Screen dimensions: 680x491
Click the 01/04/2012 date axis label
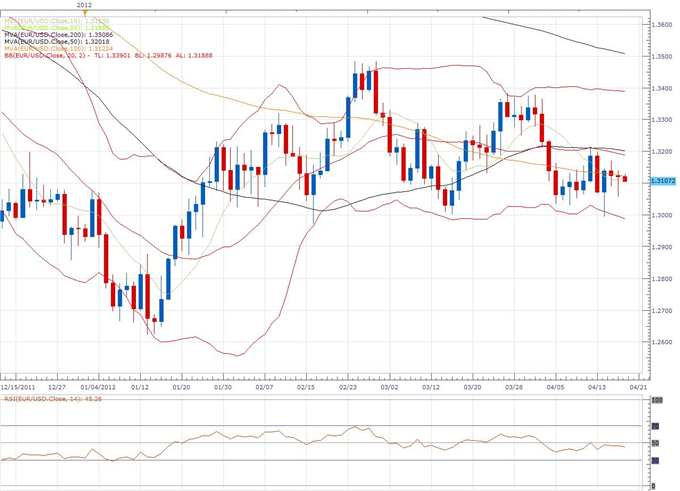click(98, 385)
